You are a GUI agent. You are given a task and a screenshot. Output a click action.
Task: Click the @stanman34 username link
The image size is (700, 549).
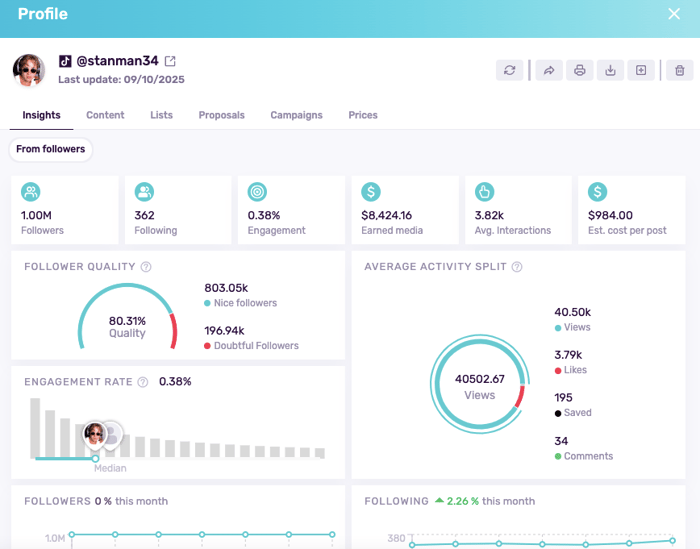117,61
